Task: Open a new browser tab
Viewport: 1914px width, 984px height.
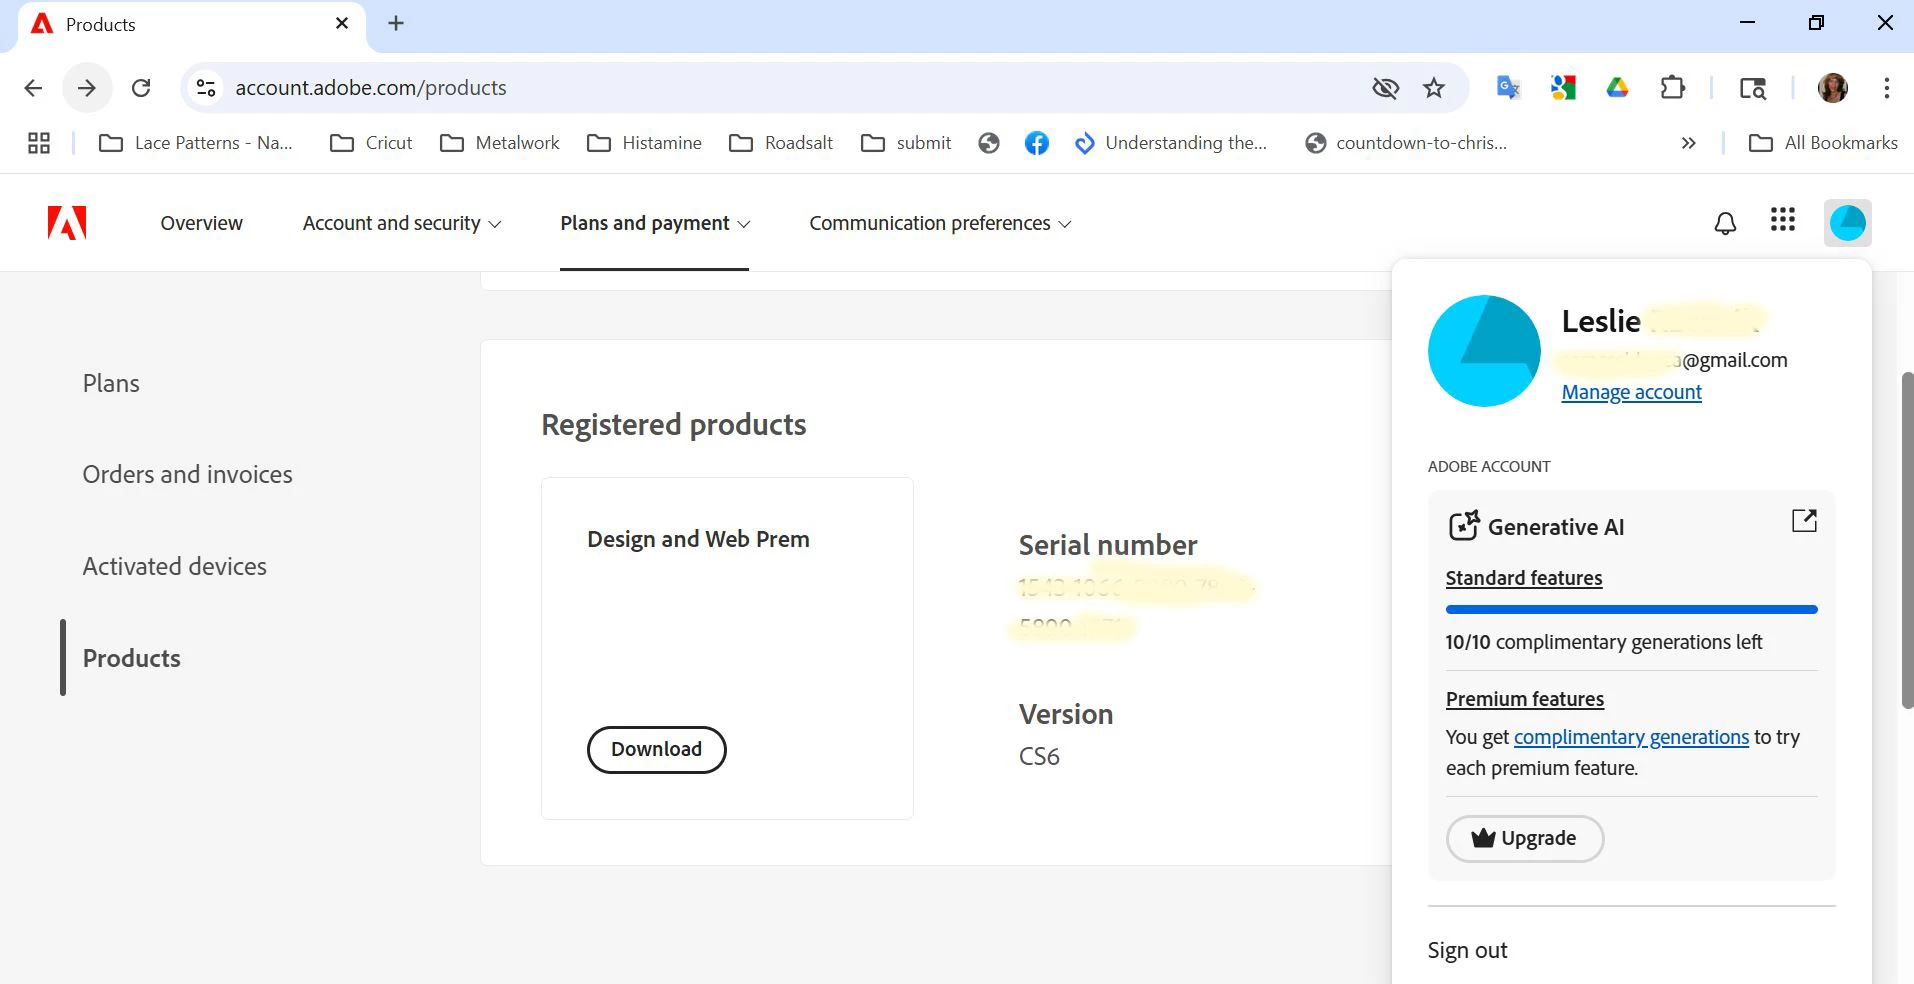Action: click(x=396, y=23)
